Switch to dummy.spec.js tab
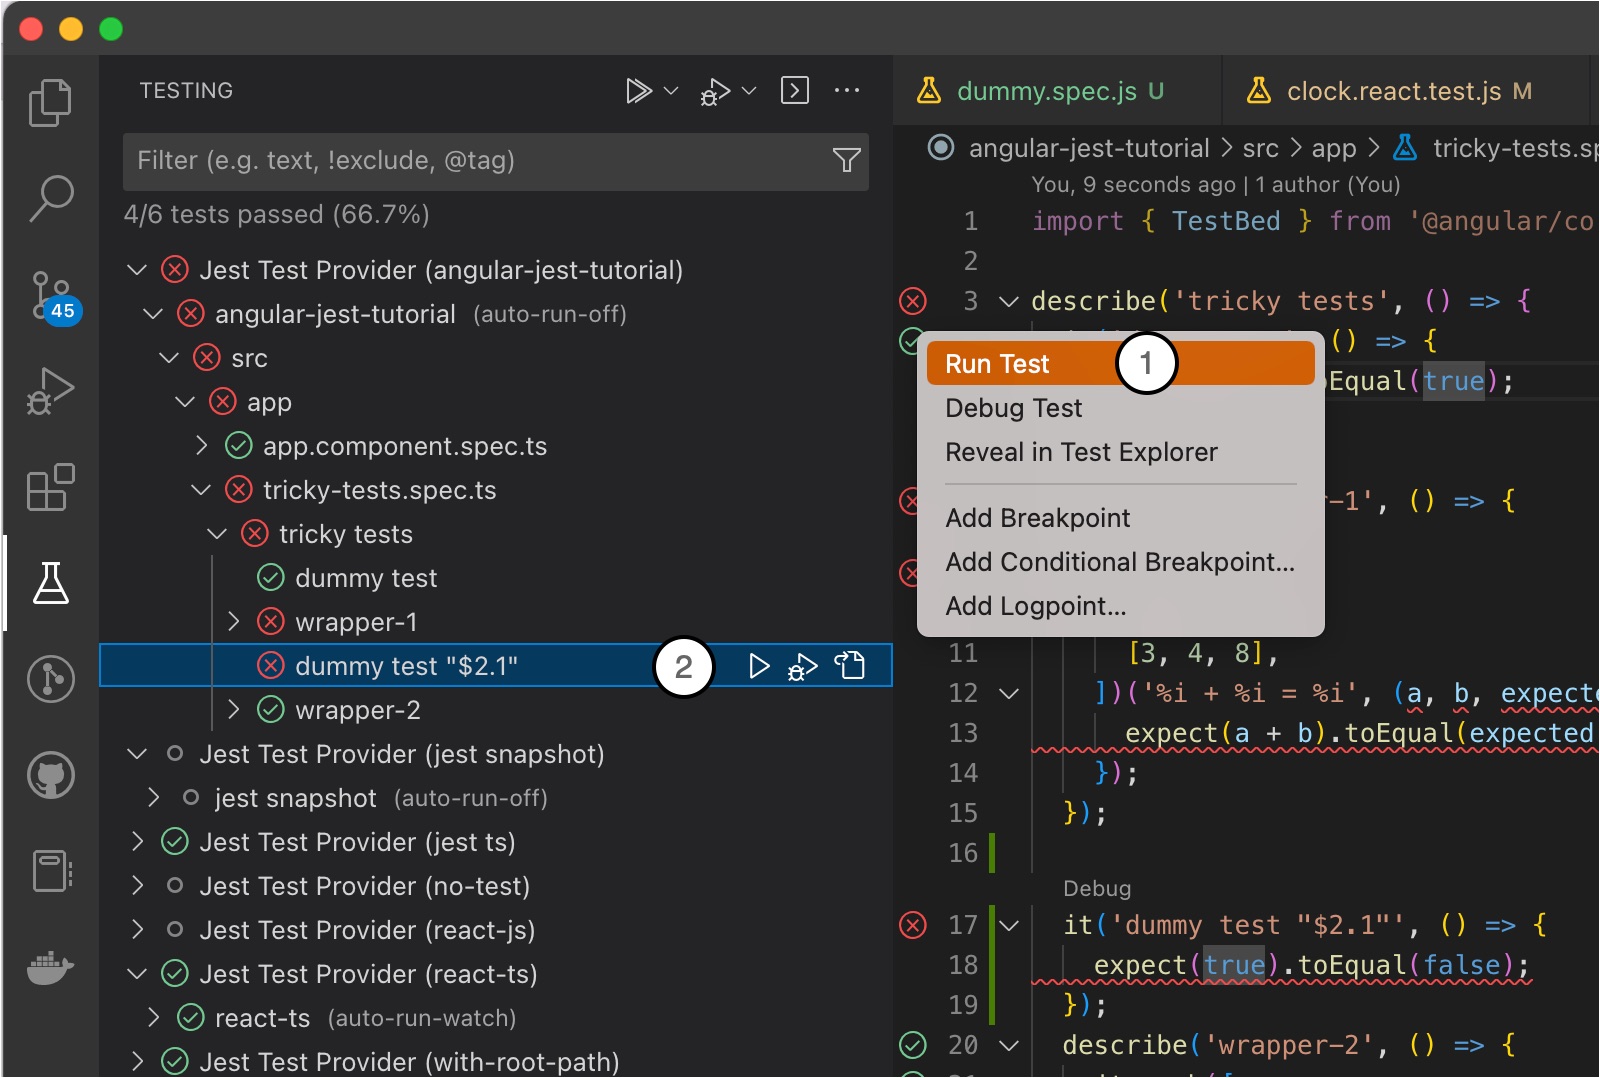This screenshot has height=1078, width=1600. pyautogui.click(x=1058, y=91)
